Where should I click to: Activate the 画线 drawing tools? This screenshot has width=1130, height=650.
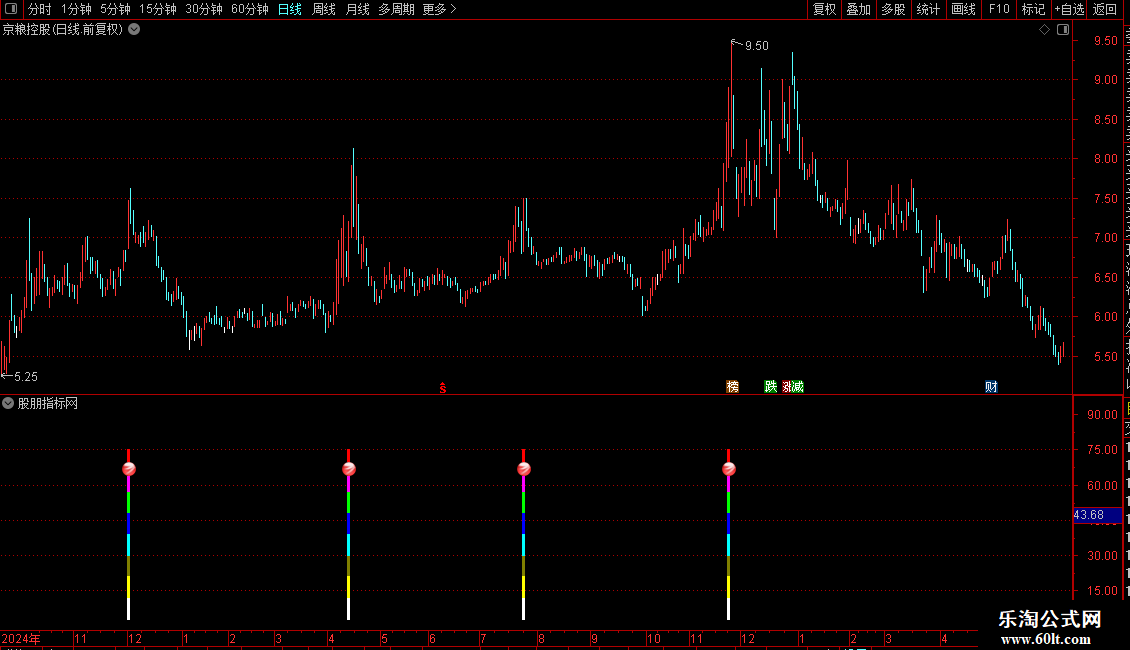tap(963, 9)
